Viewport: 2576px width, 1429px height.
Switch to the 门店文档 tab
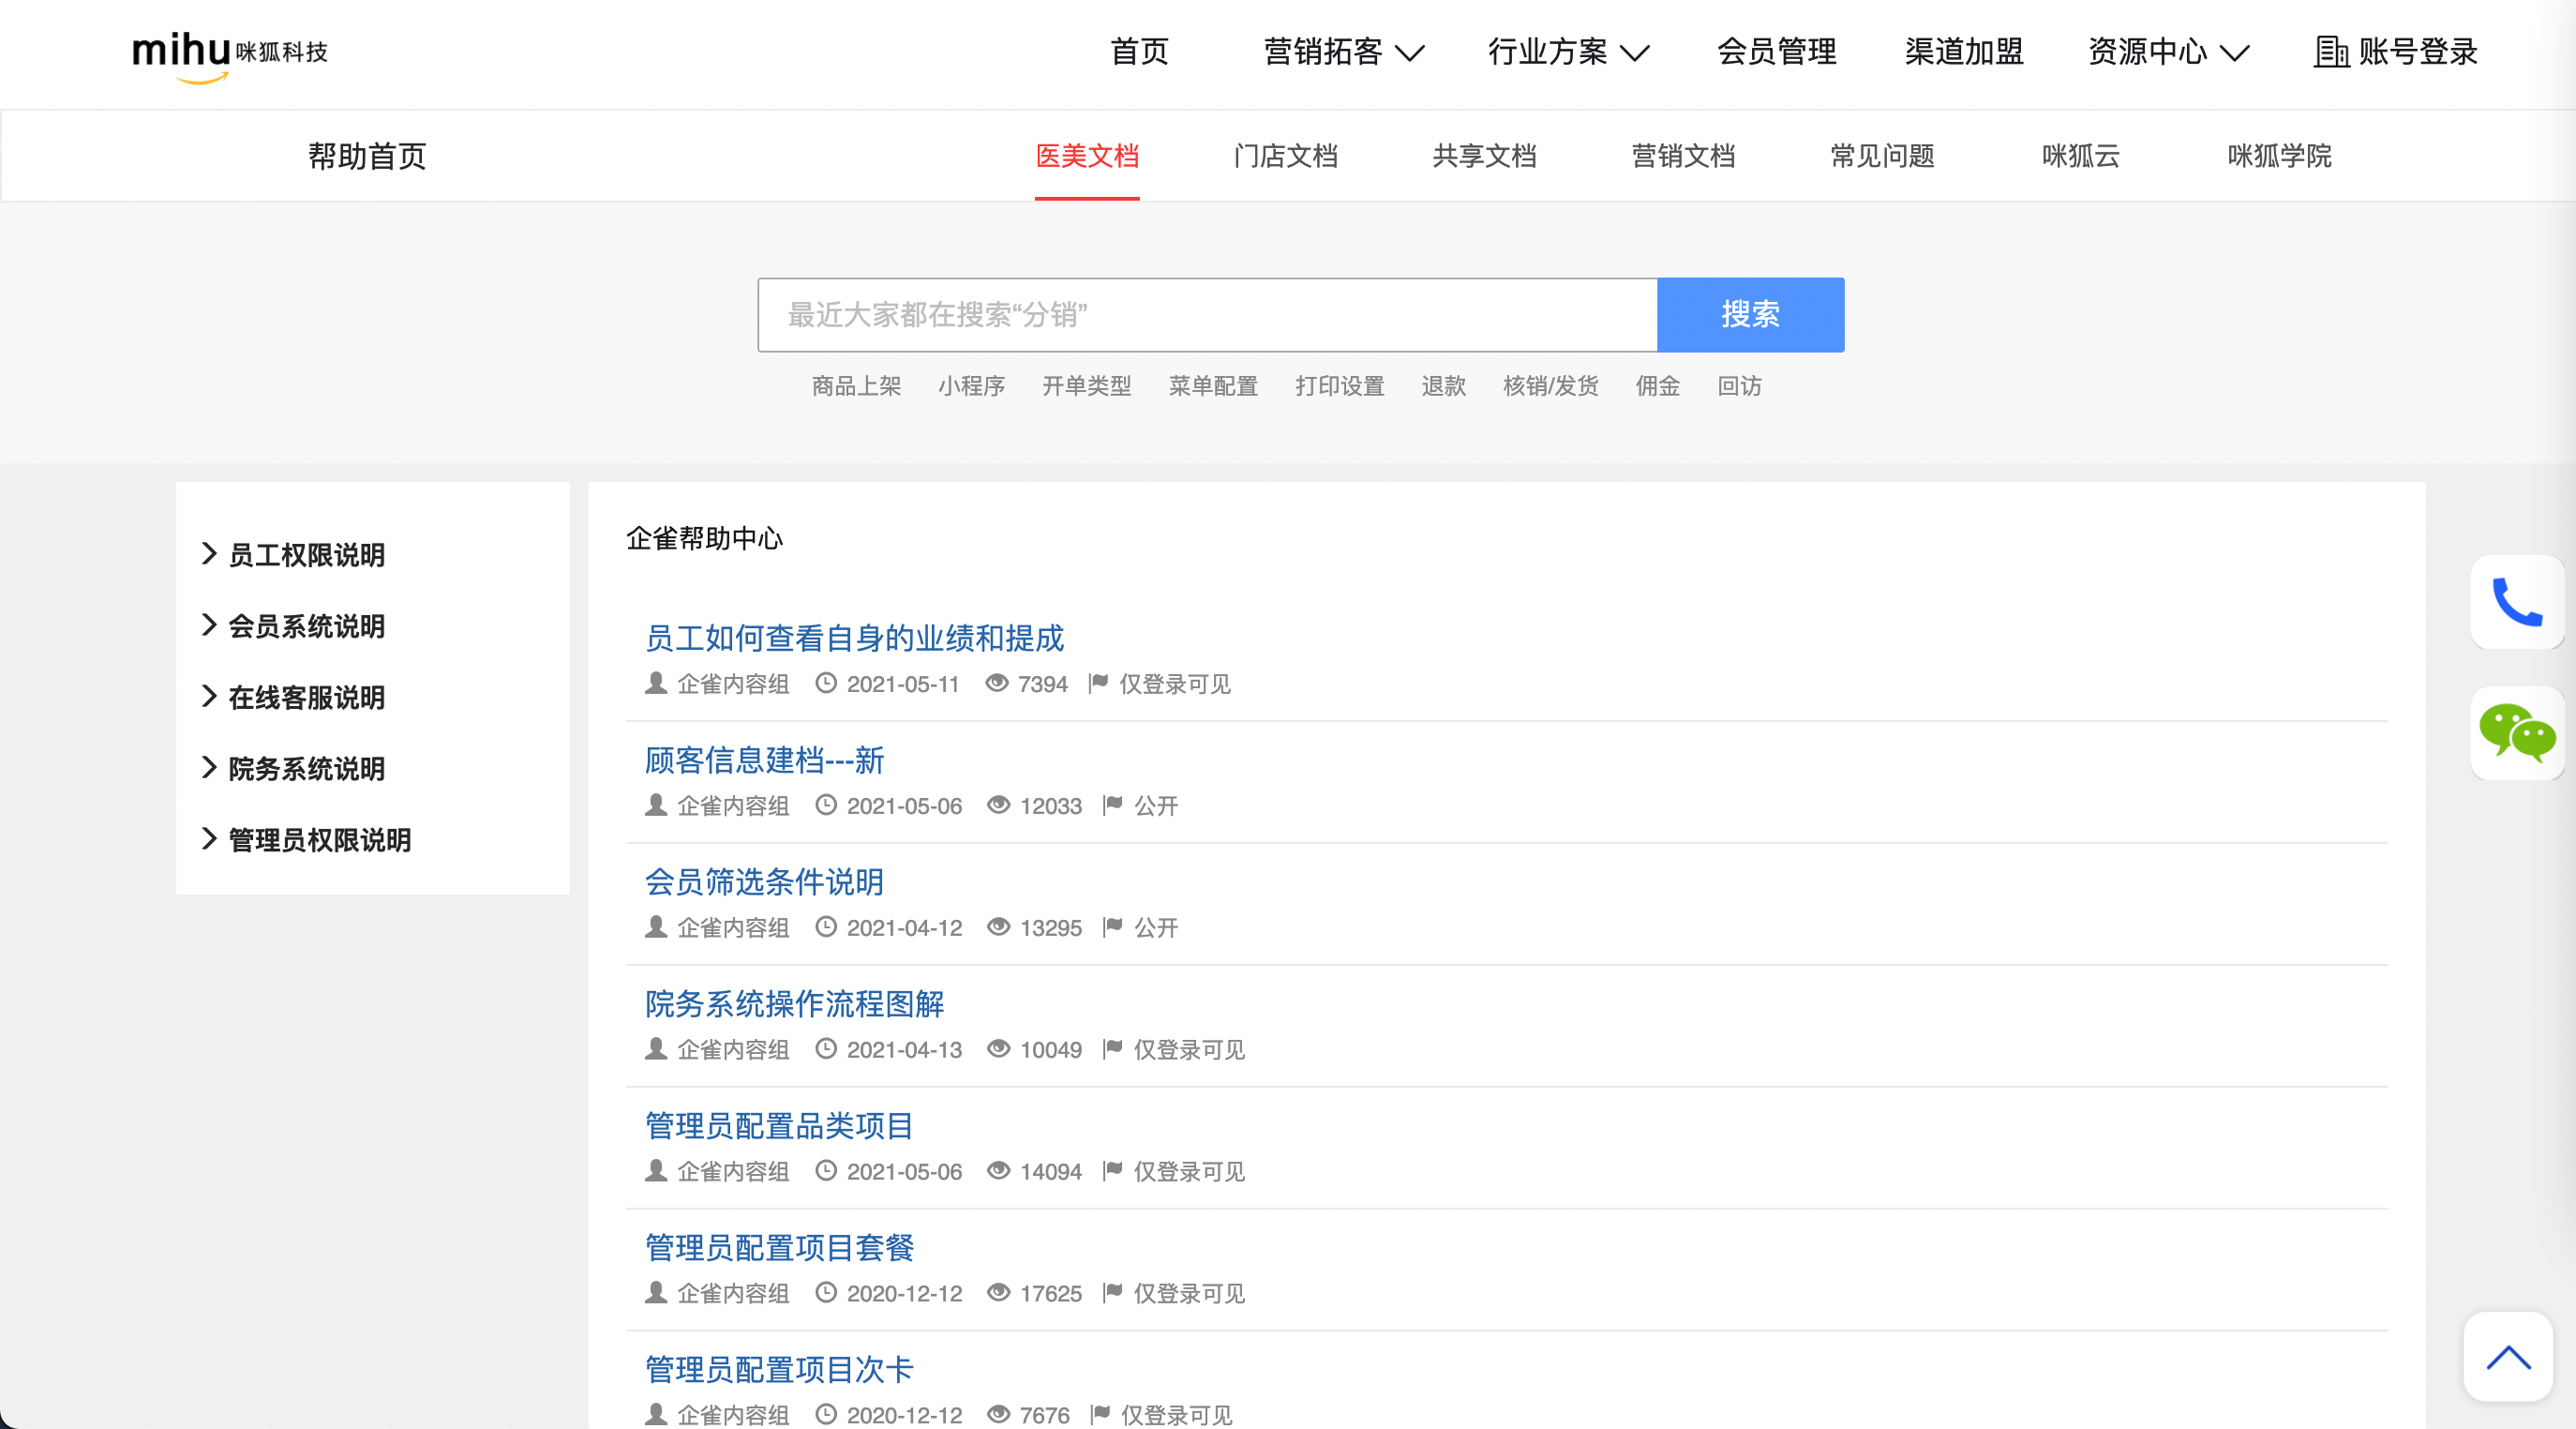coord(1285,156)
